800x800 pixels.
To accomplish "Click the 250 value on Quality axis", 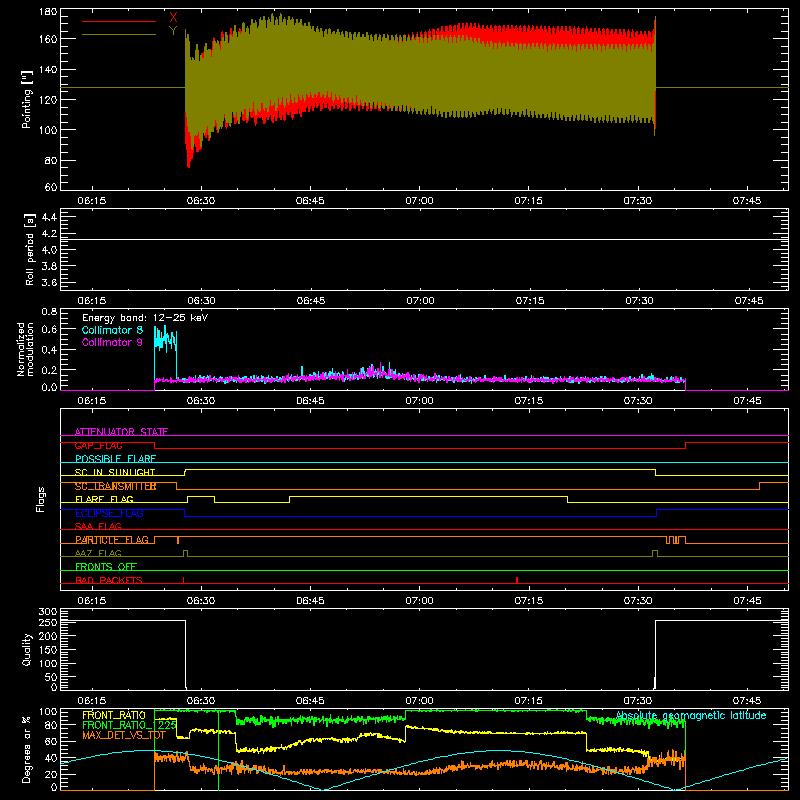I will tap(48, 622).
